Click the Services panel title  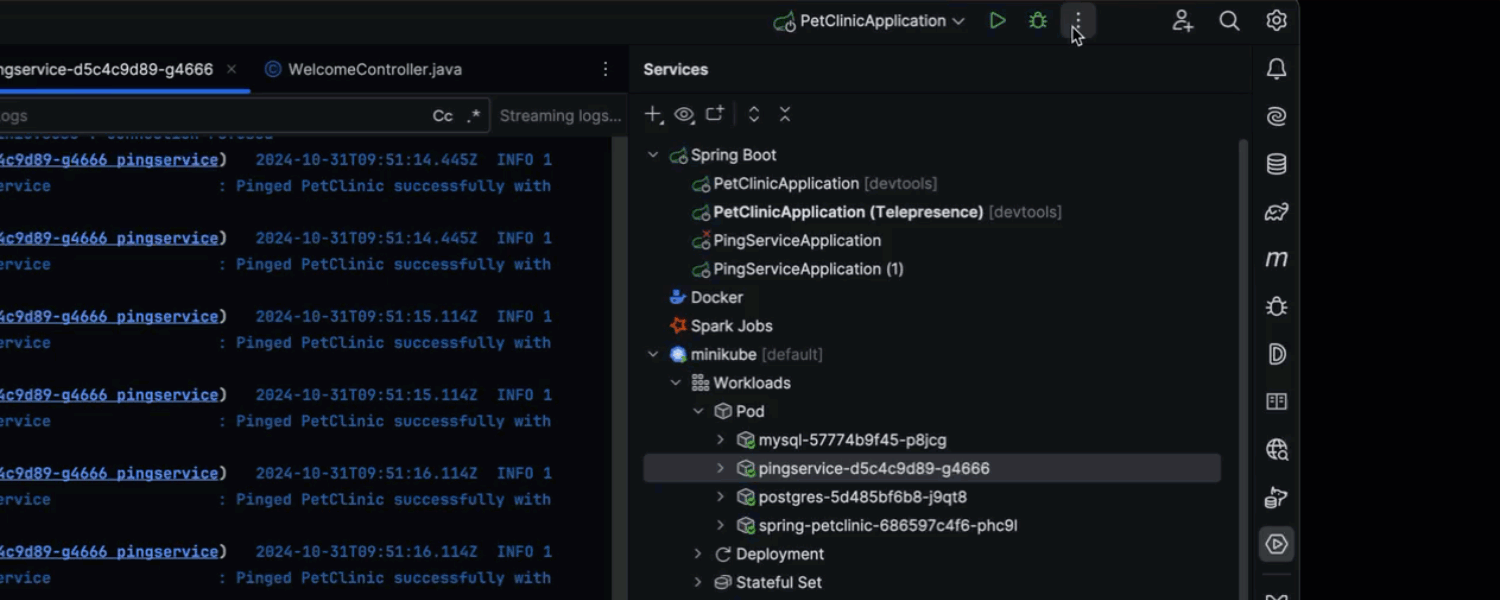point(676,69)
